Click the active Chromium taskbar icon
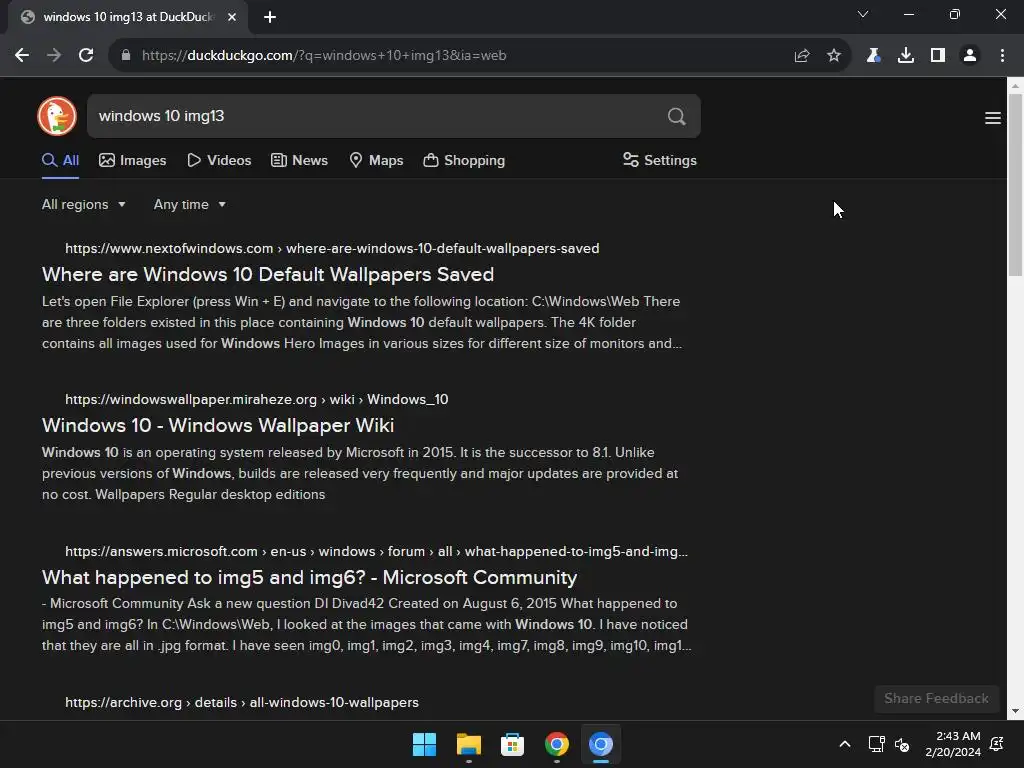The width and height of the screenshot is (1024, 768). pyautogui.click(x=601, y=744)
